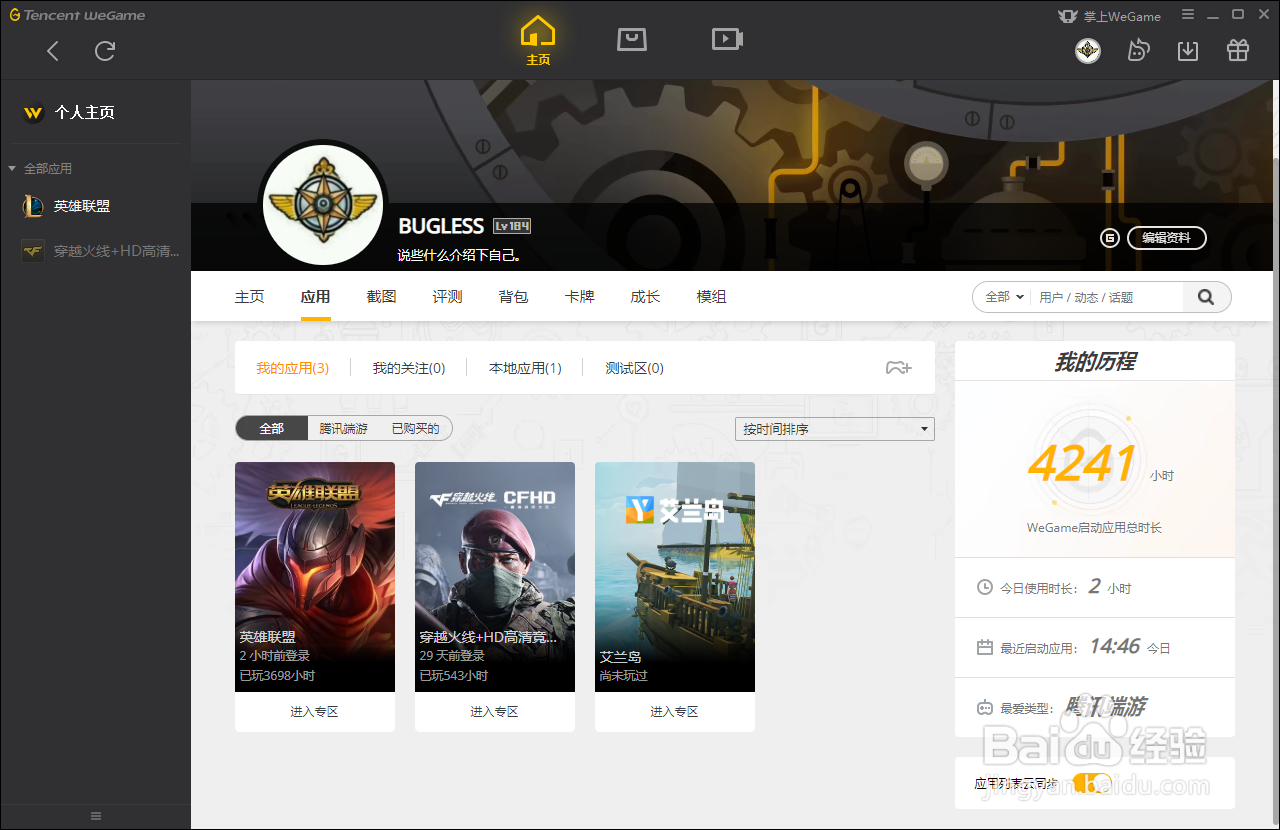Open the 全部 search scope dropdown
The width and height of the screenshot is (1280, 830).
pyautogui.click(x=1004, y=297)
